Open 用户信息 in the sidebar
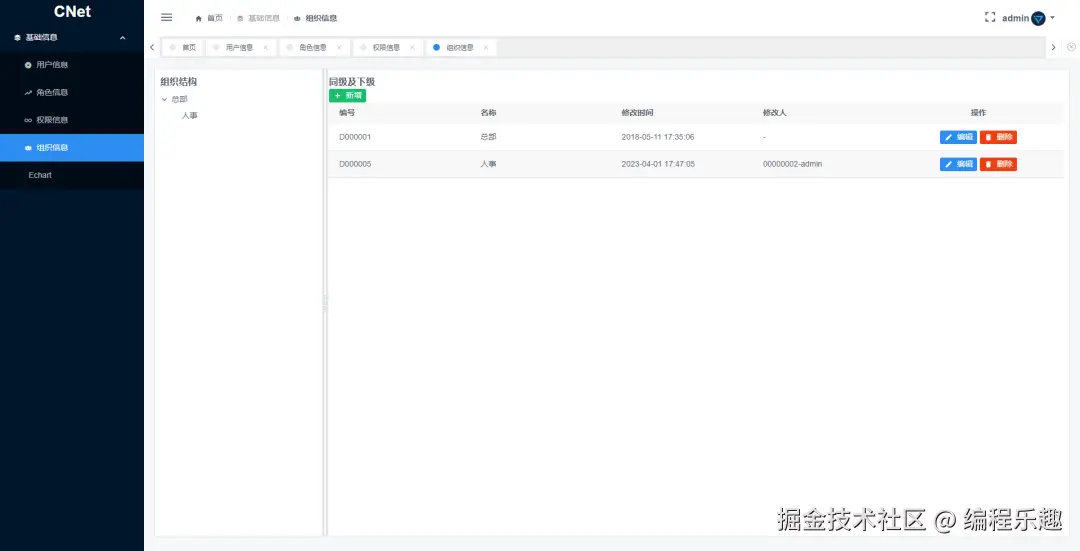The width and height of the screenshot is (1080, 551). [72, 65]
